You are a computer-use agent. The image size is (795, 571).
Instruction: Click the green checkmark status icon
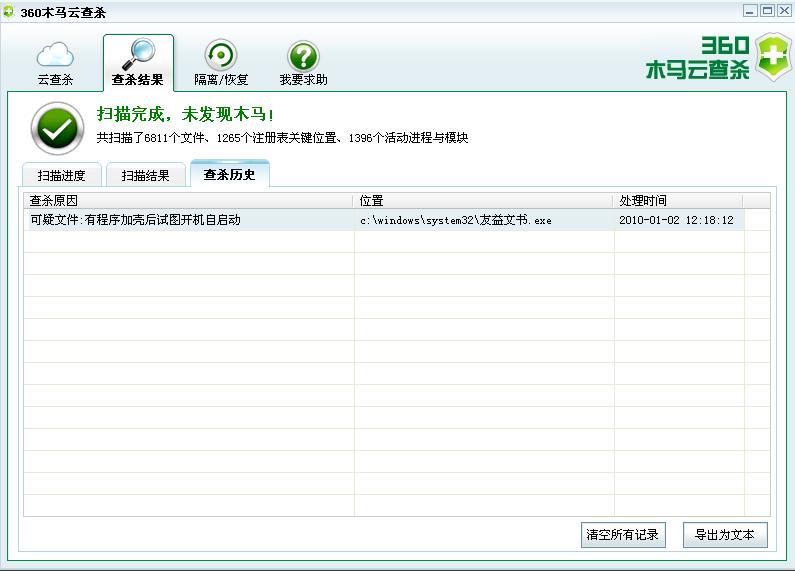click(57, 128)
